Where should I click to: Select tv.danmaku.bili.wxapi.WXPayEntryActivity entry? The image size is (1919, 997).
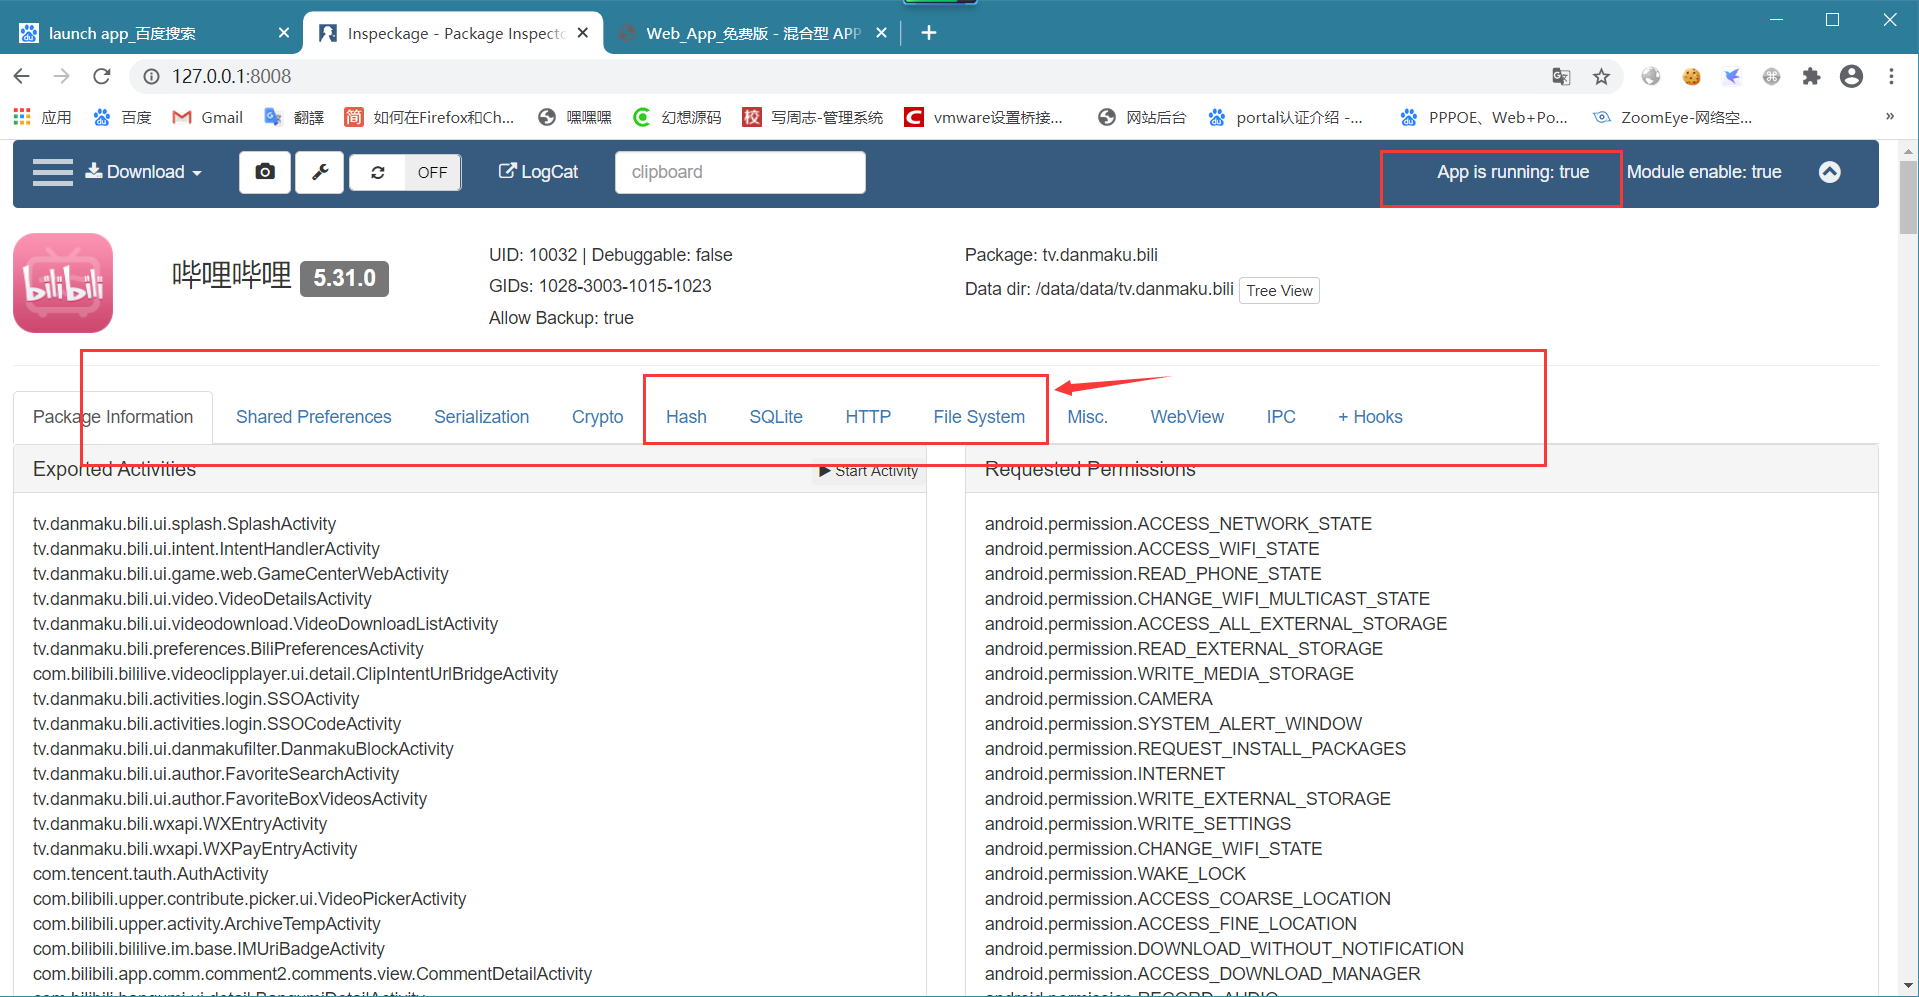tap(195, 849)
